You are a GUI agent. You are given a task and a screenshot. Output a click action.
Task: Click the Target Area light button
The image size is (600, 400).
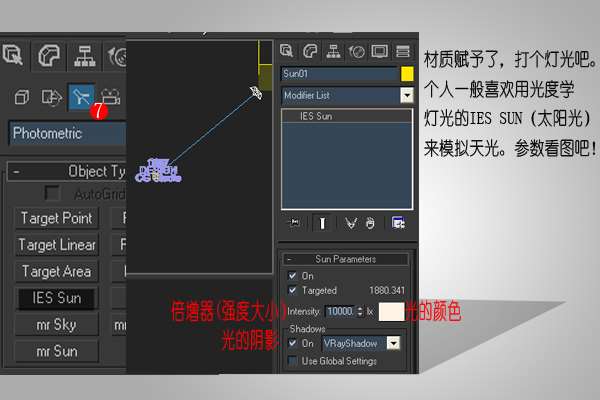[x=57, y=272]
